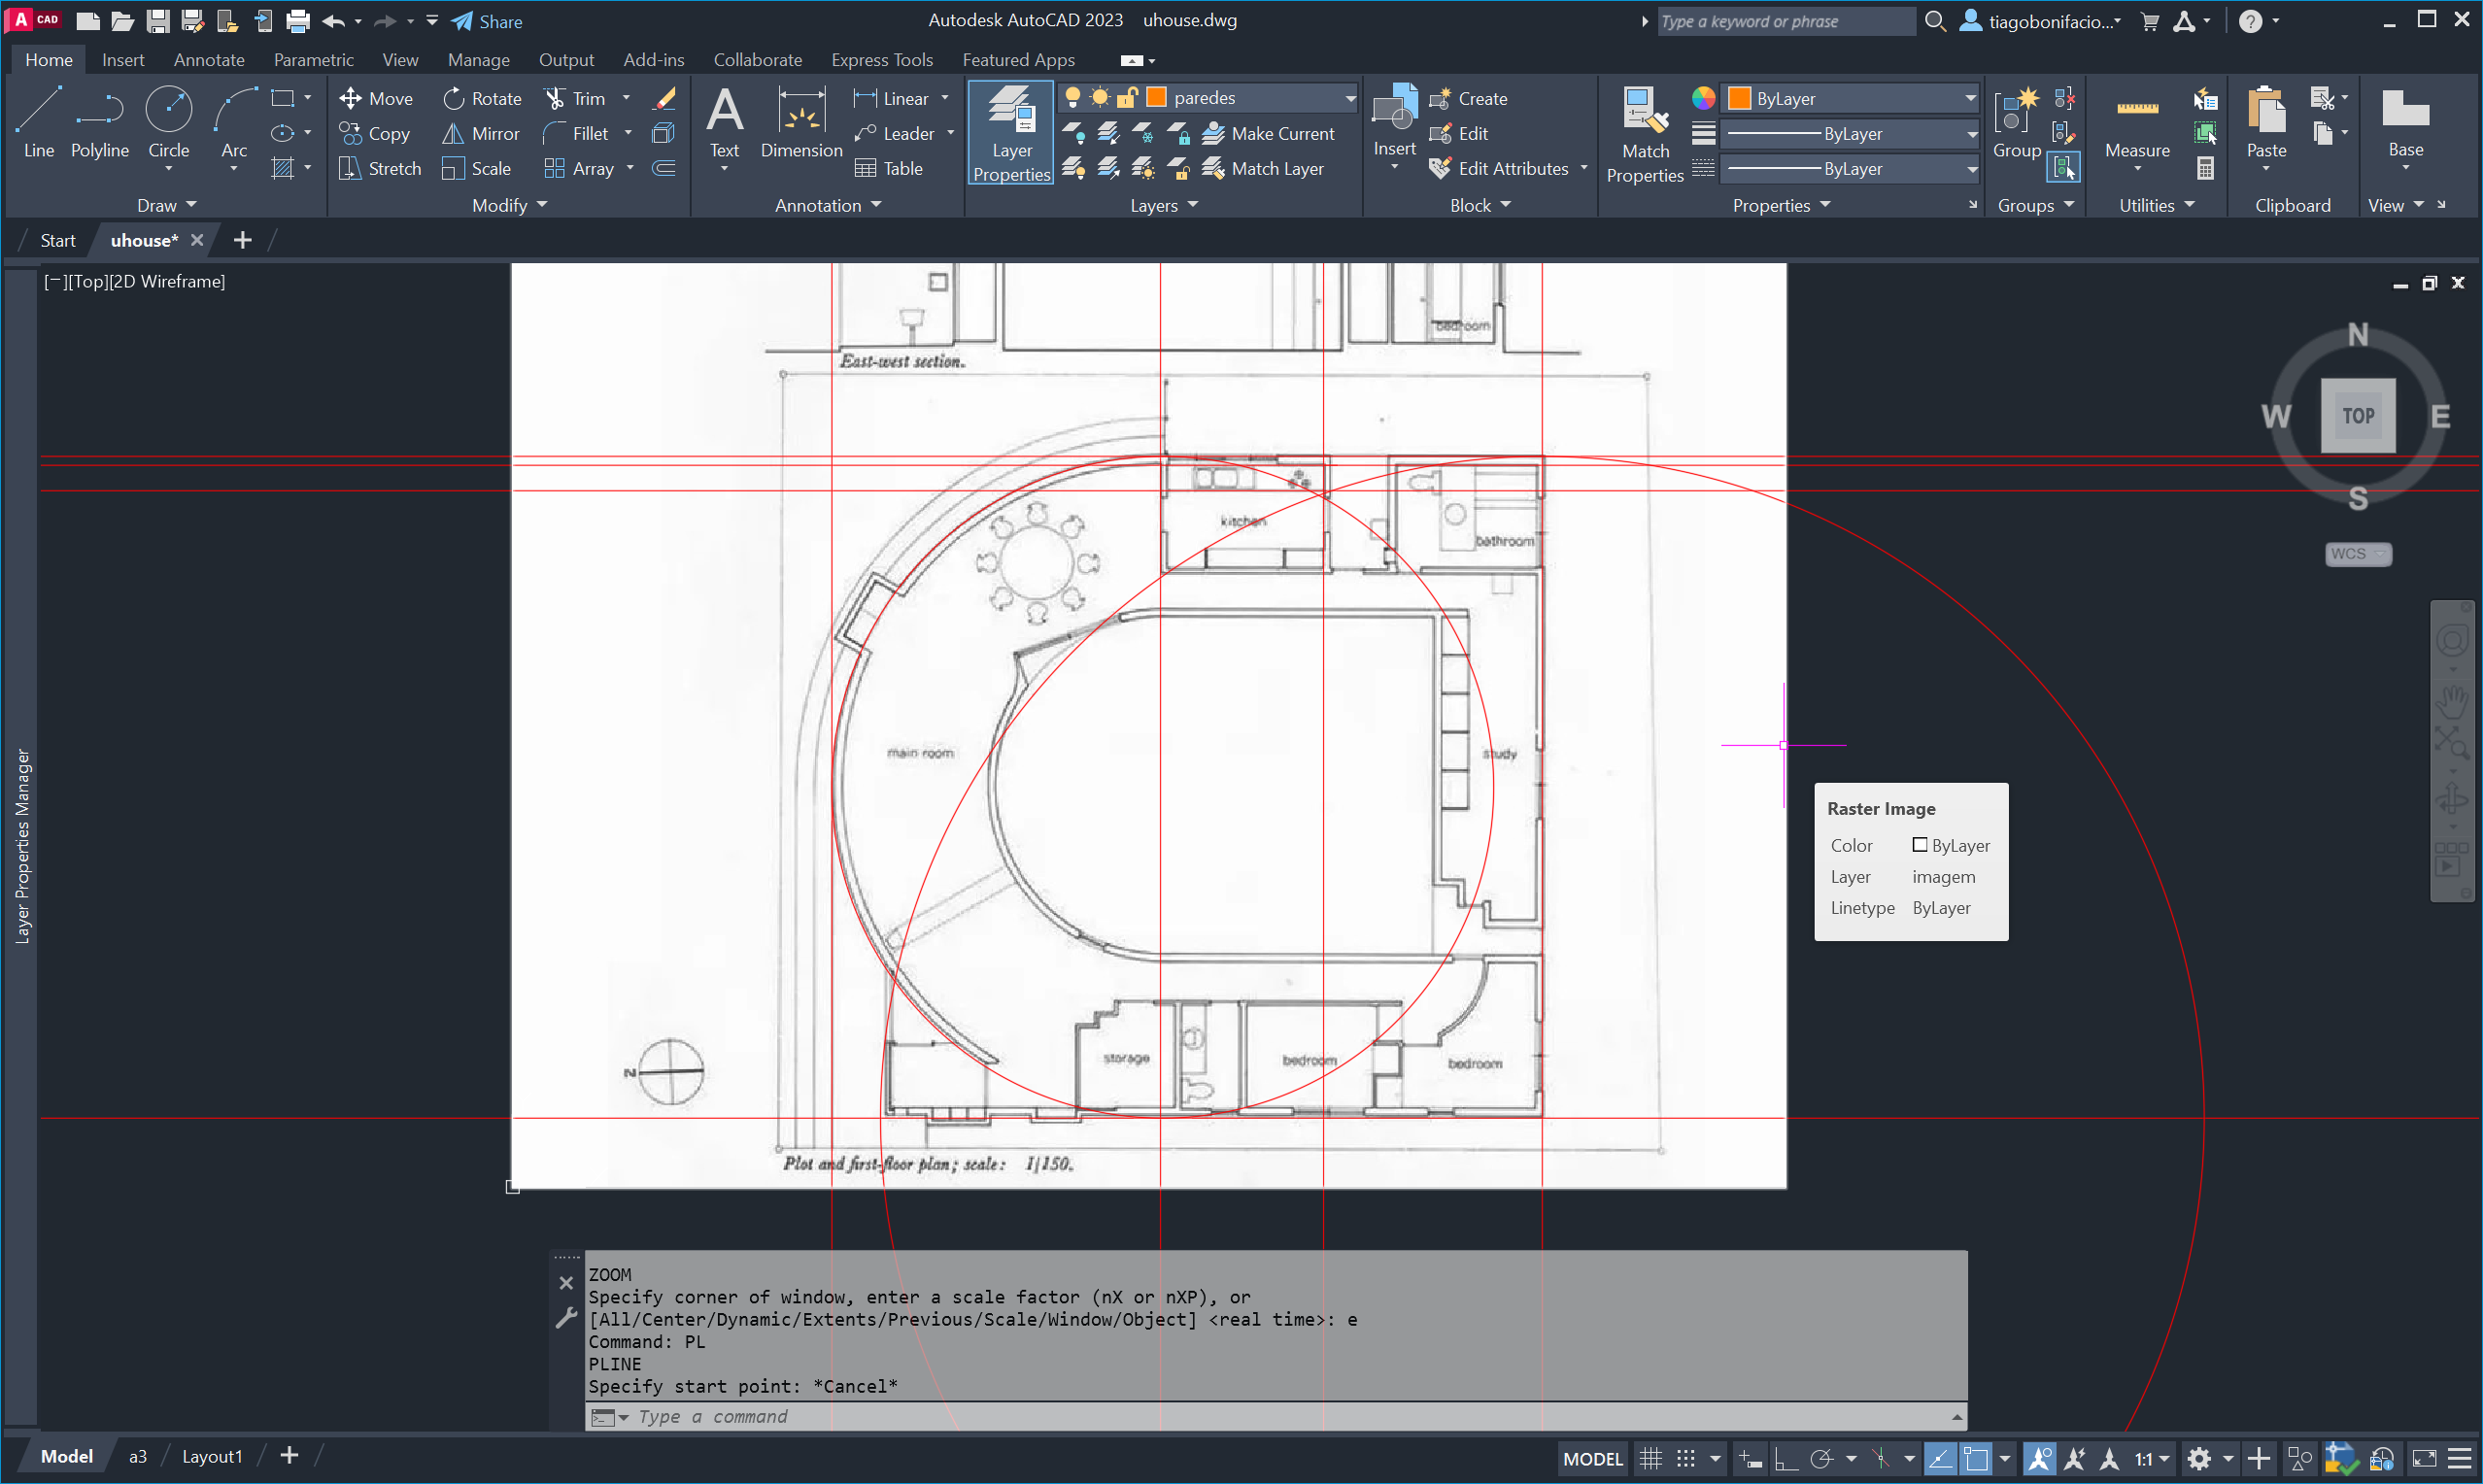
Task: Click the Mirror tool icon
Action: pyautogui.click(x=453, y=134)
